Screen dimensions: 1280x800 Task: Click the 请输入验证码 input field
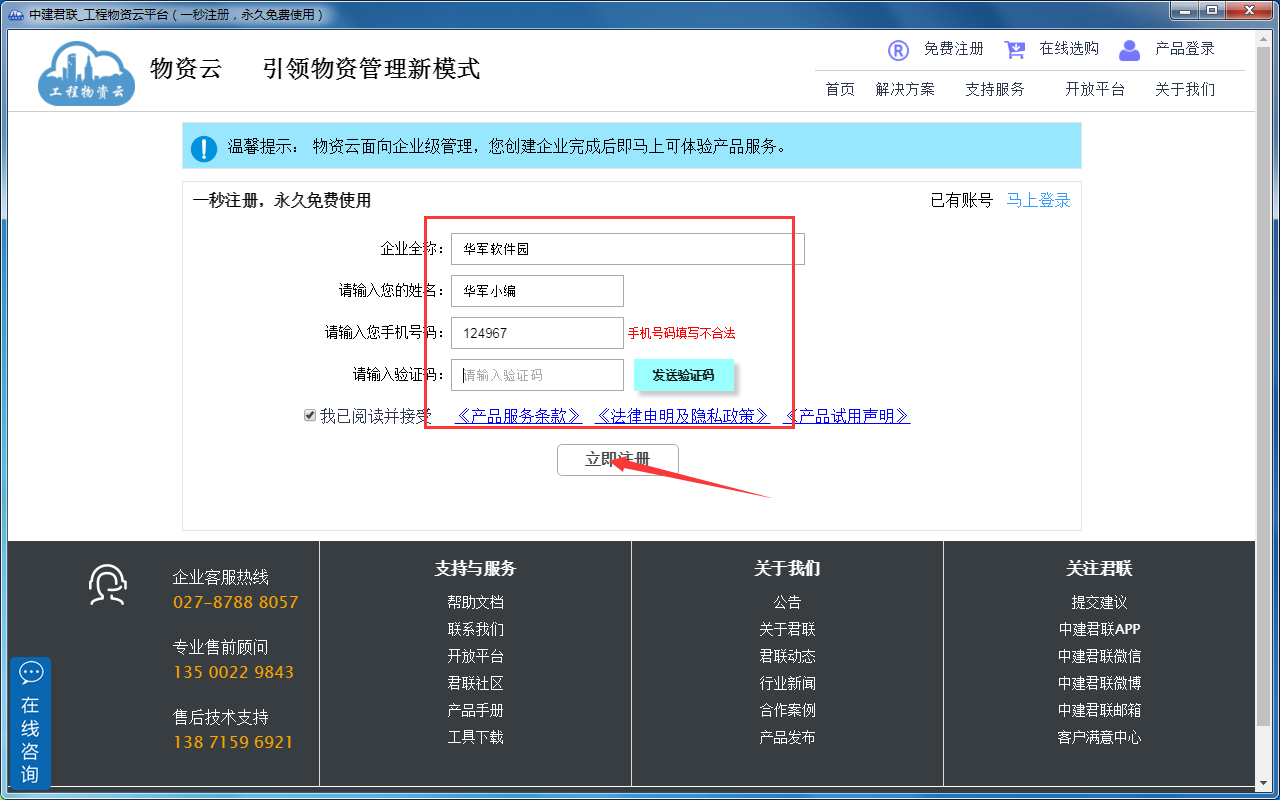(x=537, y=375)
